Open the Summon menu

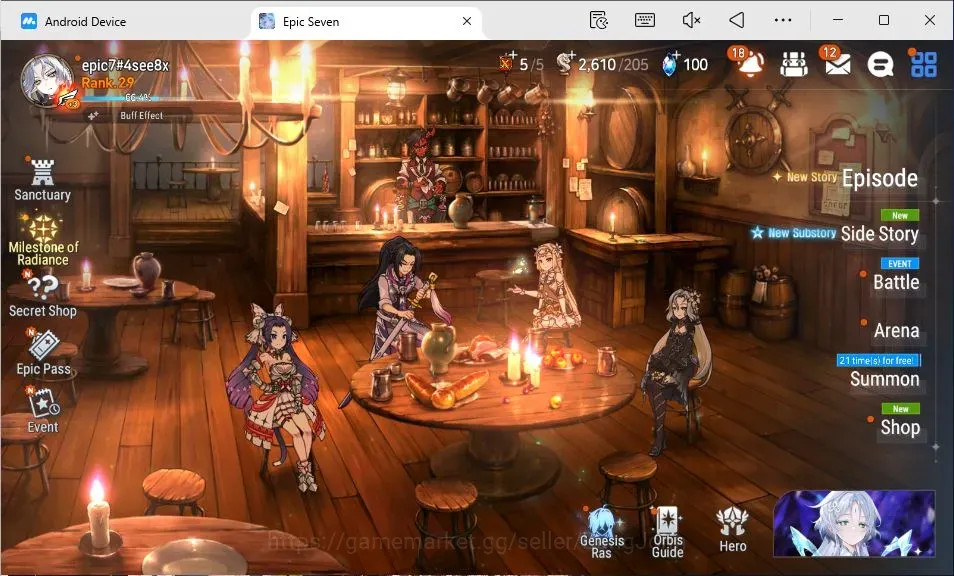coord(885,379)
